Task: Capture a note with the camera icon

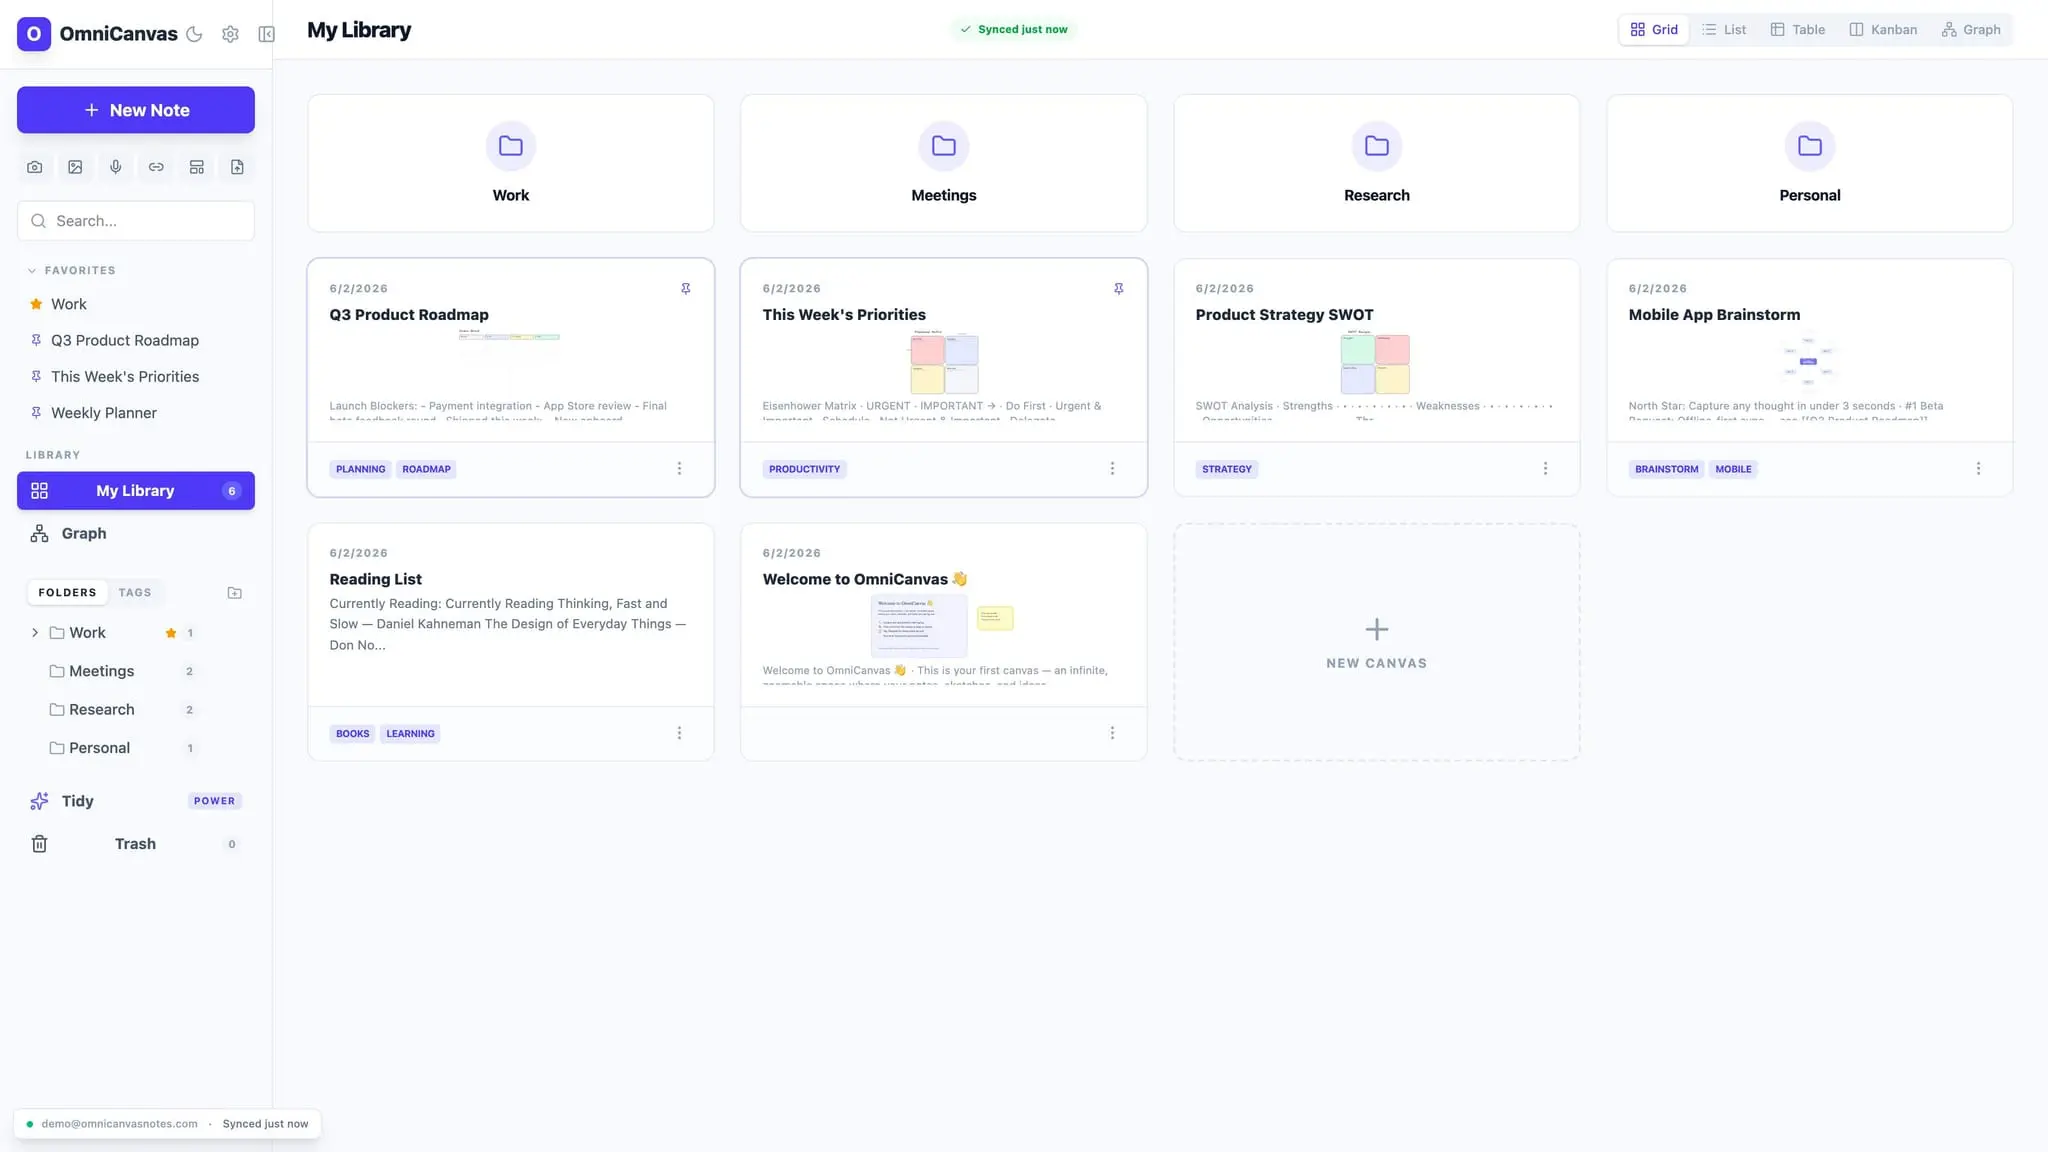Action: pyautogui.click(x=35, y=167)
